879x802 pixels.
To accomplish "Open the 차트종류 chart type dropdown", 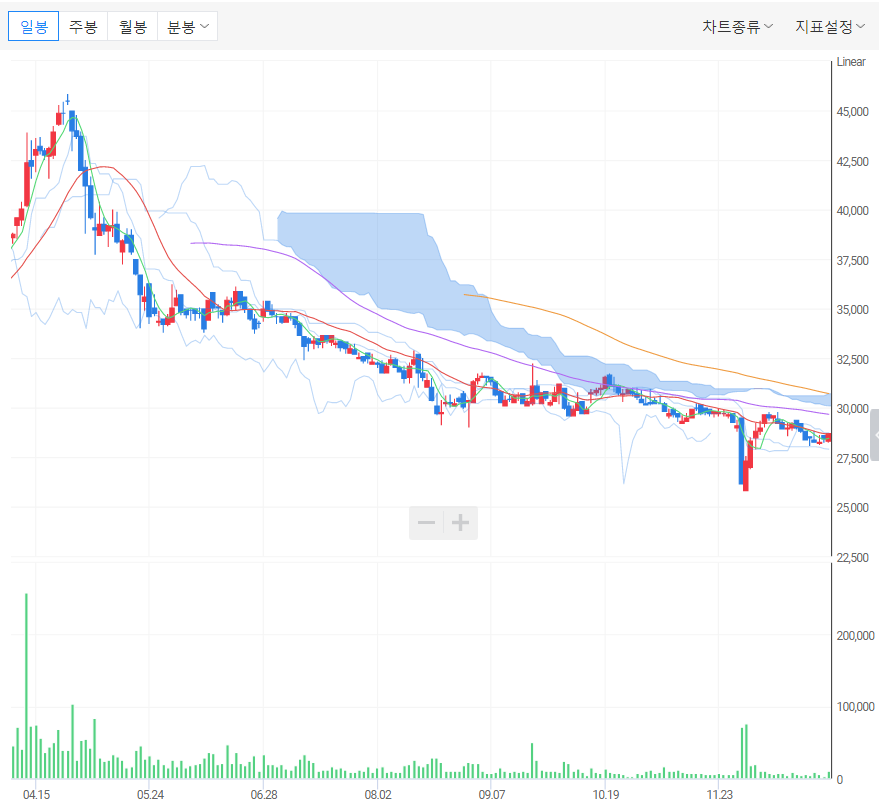I will [x=737, y=26].
